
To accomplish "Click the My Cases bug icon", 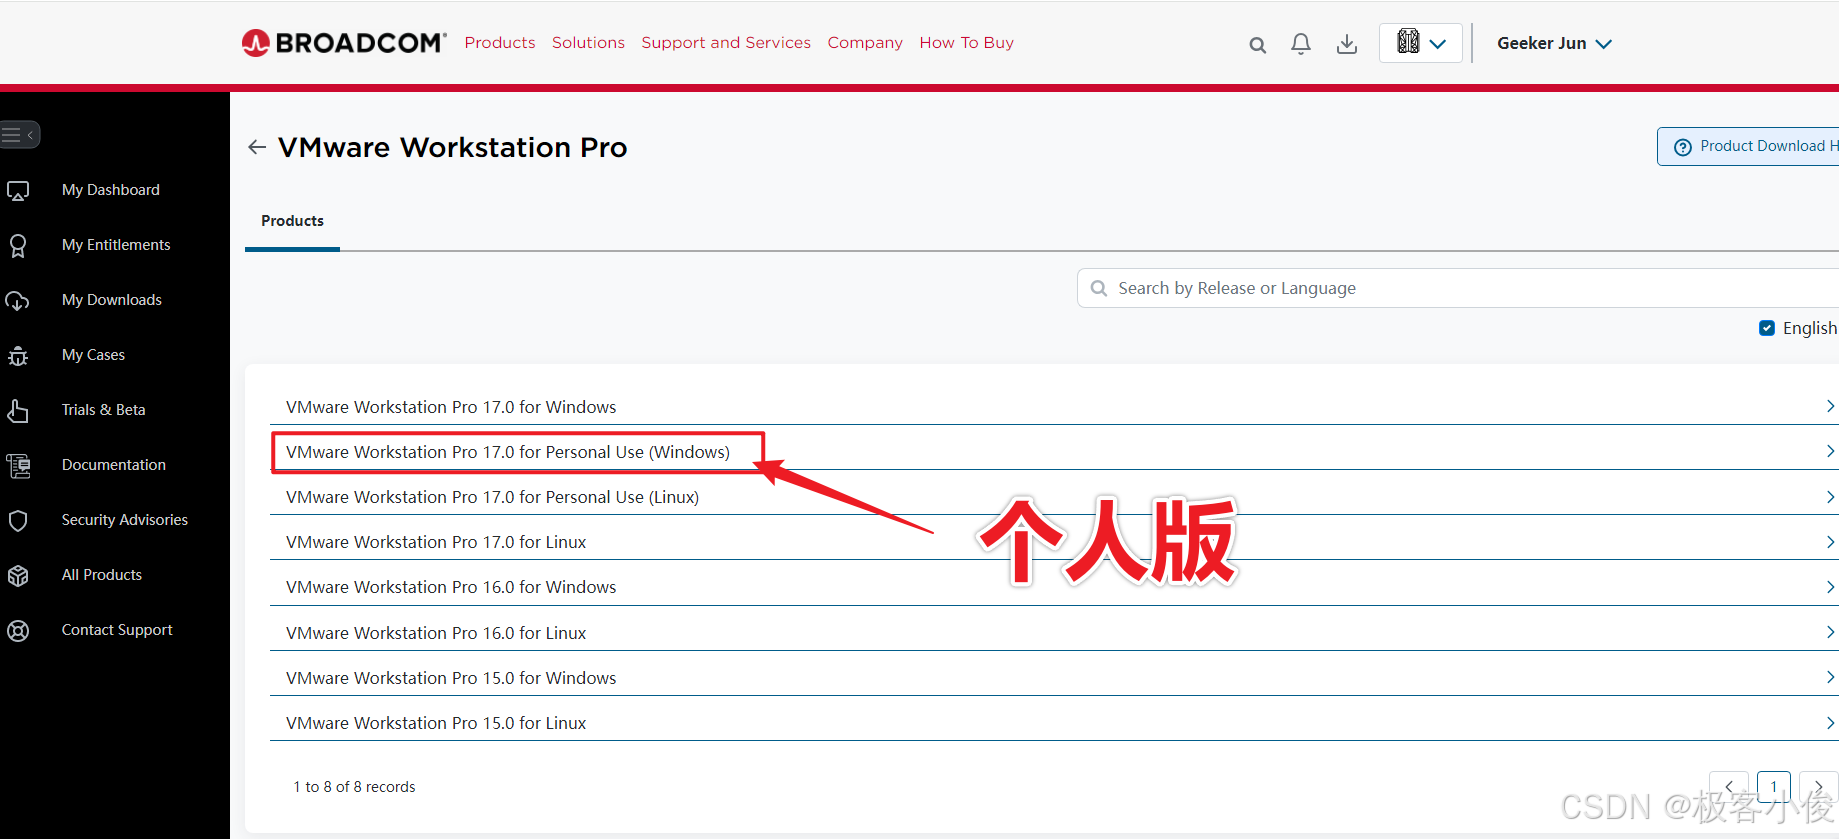I will click(18, 355).
